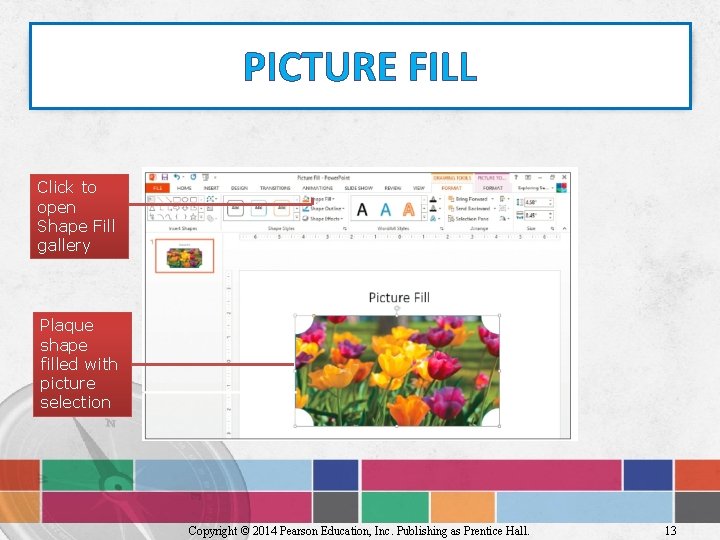This screenshot has width=720, height=540.
Task: Open the Picture Tools FORMAT tab
Action: tap(493, 188)
